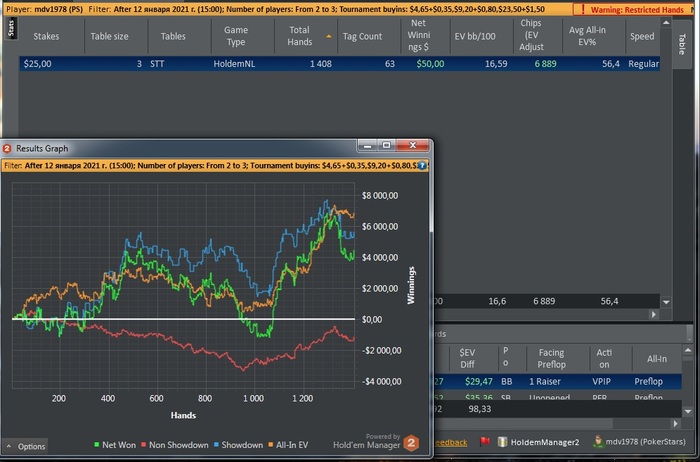Click the 98,33 summary value
Screen dimensions: 700x462
pos(479,409)
